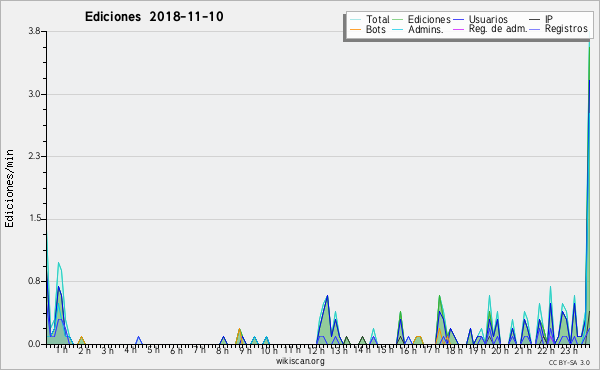Click the Total legend color line
600x370 pixels.
355,20
